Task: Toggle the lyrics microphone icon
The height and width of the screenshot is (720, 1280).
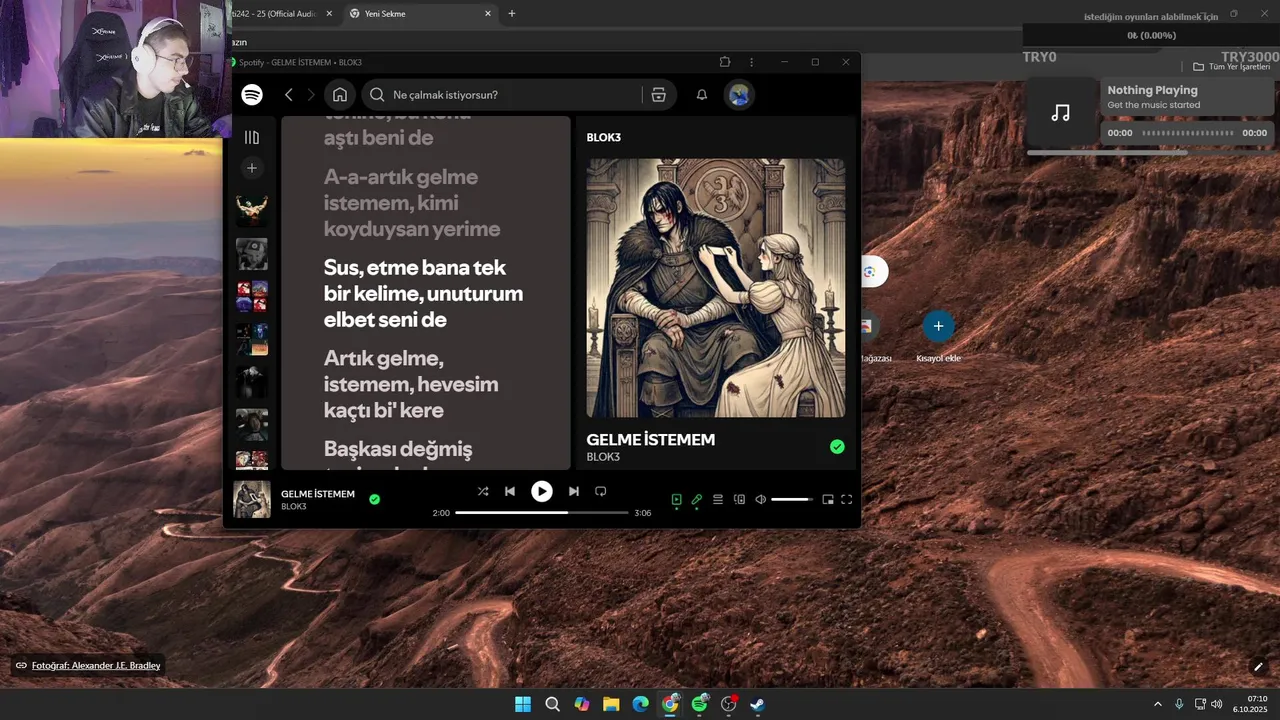Action: pyautogui.click(x=697, y=499)
